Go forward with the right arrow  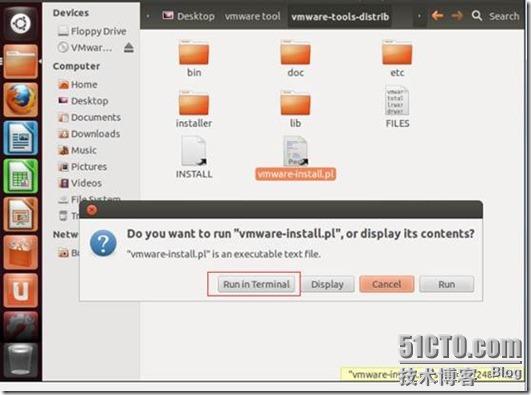click(456, 16)
